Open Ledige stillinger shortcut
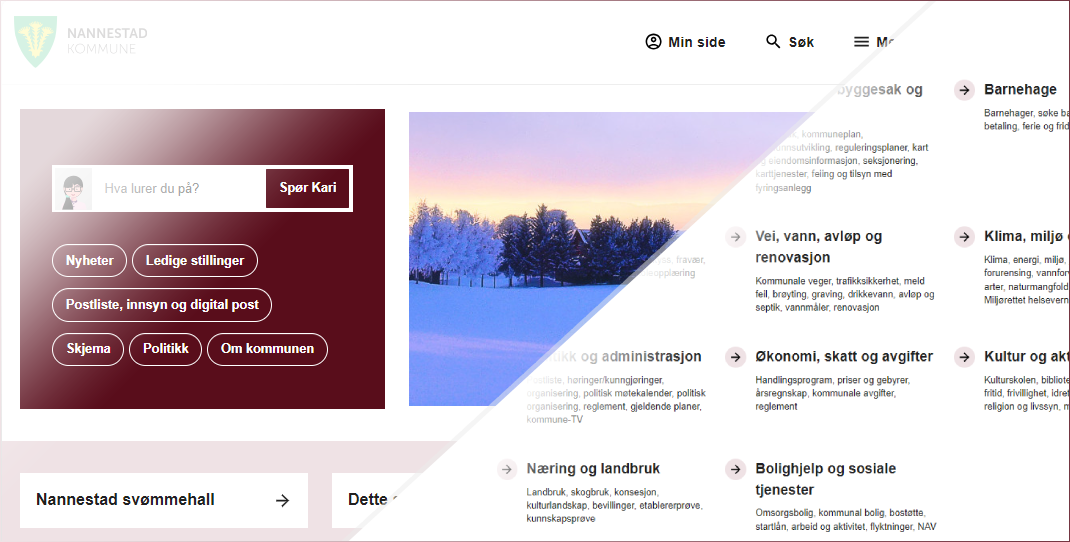The height and width of the screenshot is (542, 1070). tap(194, 261)
